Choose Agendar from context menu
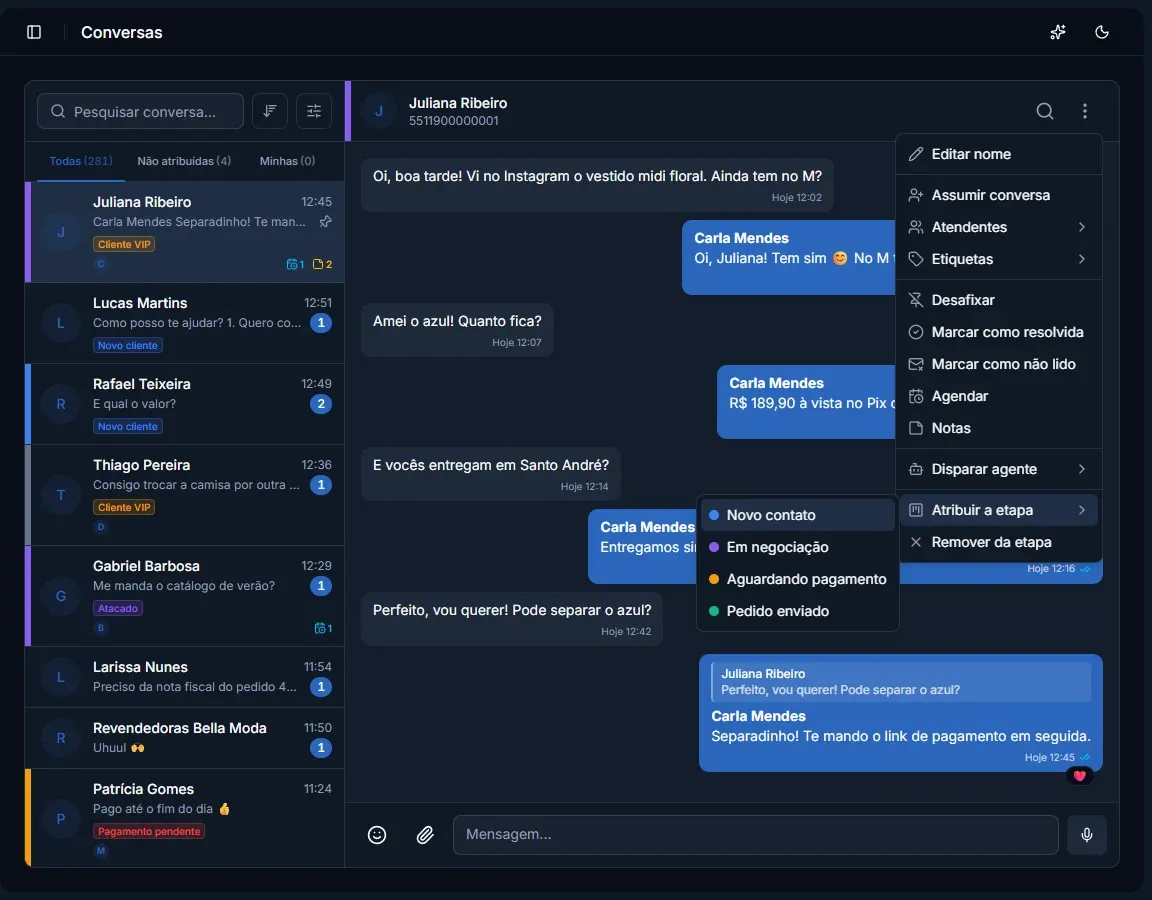Image resolution: width=1152 pixels, height=900 pixels. point(998,396)
